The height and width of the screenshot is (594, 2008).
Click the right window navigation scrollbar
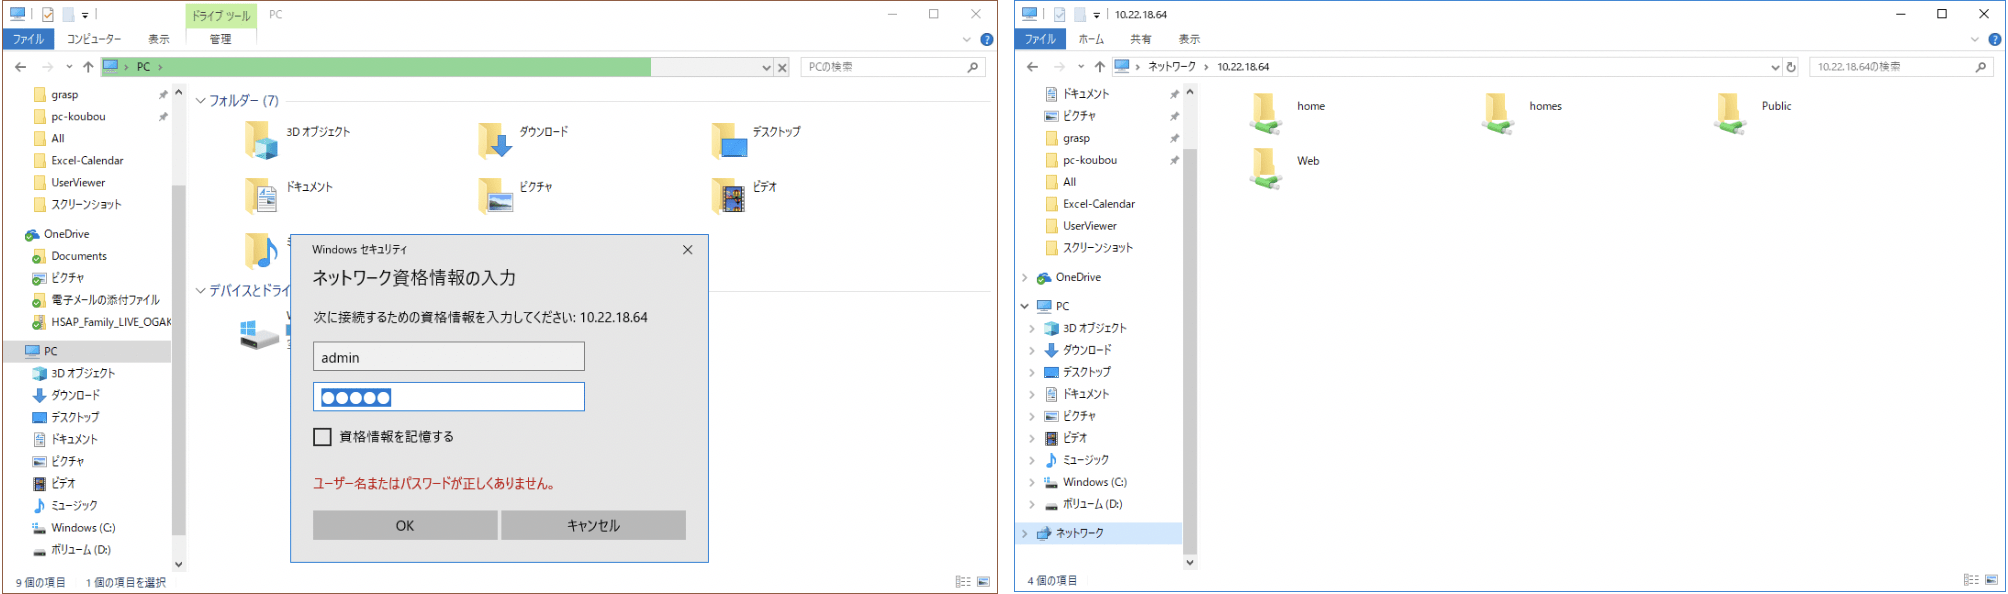click(1190, 350)
